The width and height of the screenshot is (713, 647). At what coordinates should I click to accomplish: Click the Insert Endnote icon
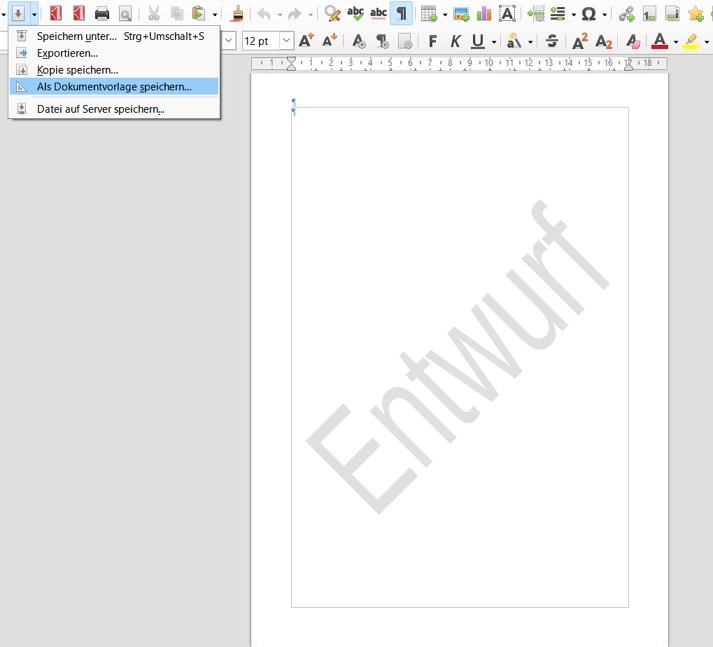[x=672, y=14]
